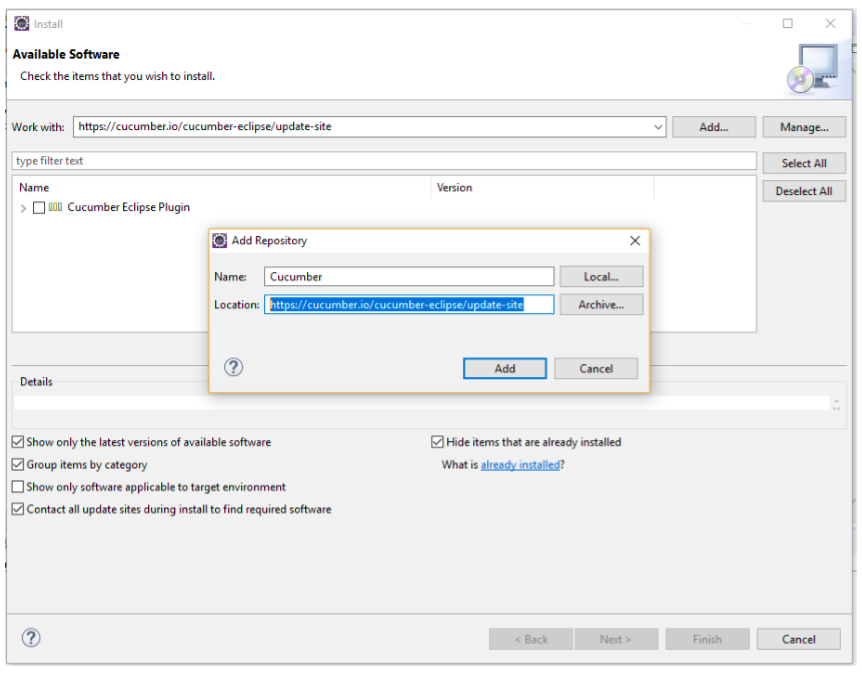Image resolution: width=862 pixels, height=678 pixels.
Task: Toggle Hide items that are already installed
Action: (x=438, y=442)
